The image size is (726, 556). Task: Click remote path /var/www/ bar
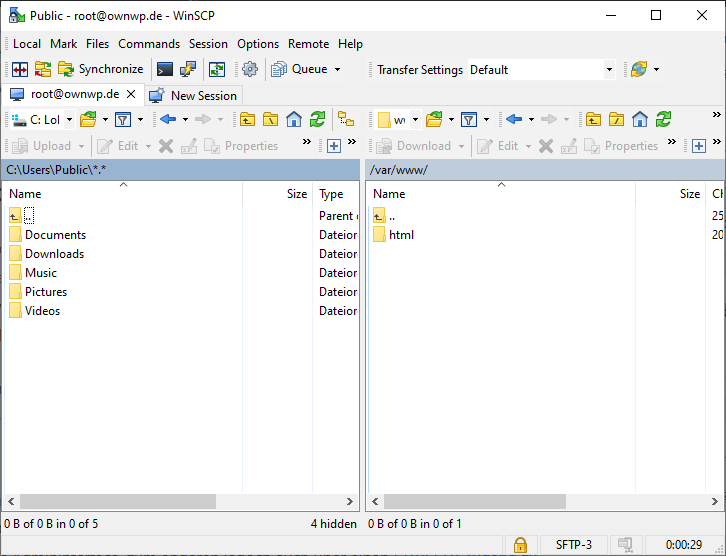coord(545,170)
